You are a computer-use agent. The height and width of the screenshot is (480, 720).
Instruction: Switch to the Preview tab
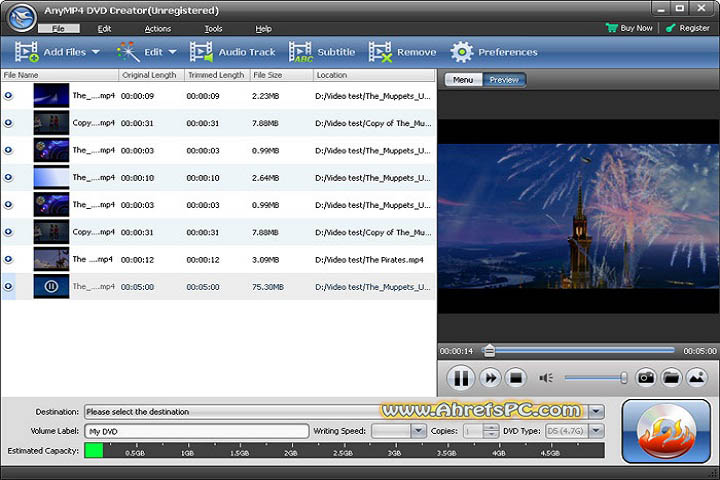(x=504, y=79)
